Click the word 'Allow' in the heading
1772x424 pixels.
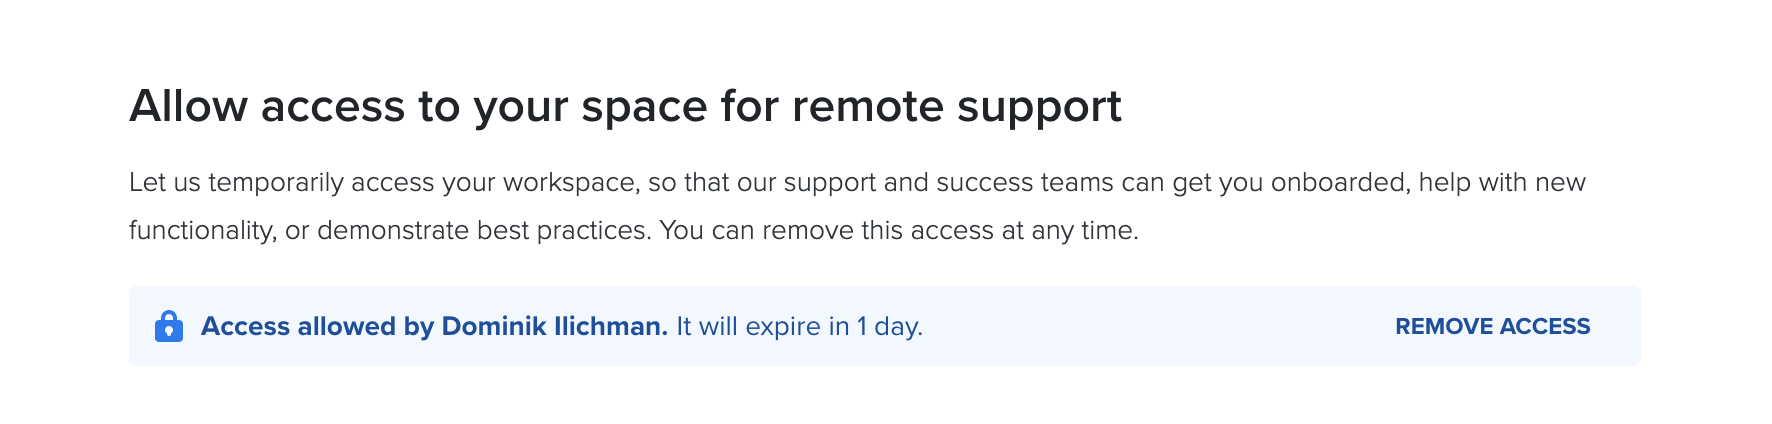pyautogui.click(x=189, y=106)
